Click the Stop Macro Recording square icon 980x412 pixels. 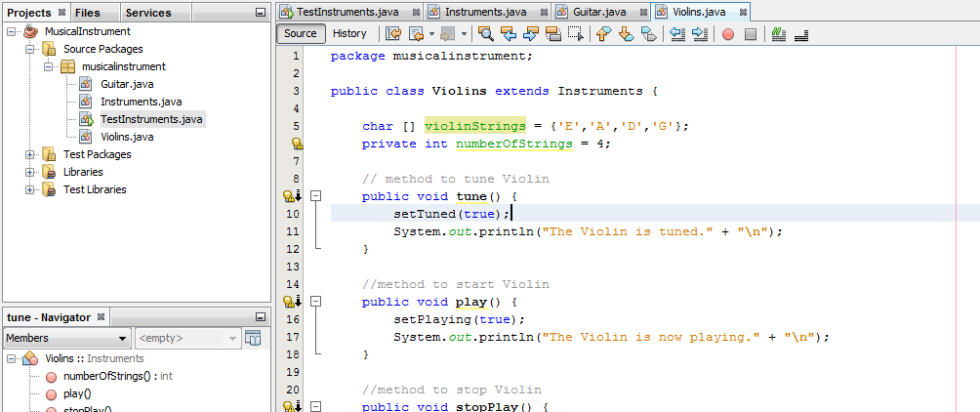tap(751, 34)
